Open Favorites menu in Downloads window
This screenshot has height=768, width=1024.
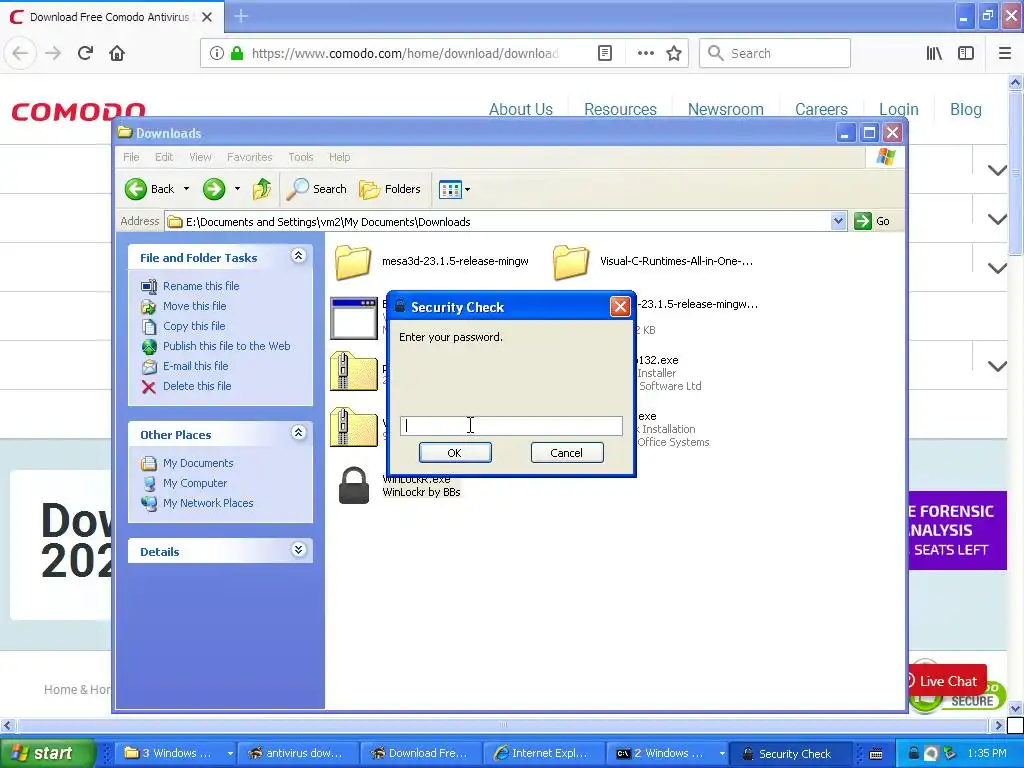click(x=249, y=157)
